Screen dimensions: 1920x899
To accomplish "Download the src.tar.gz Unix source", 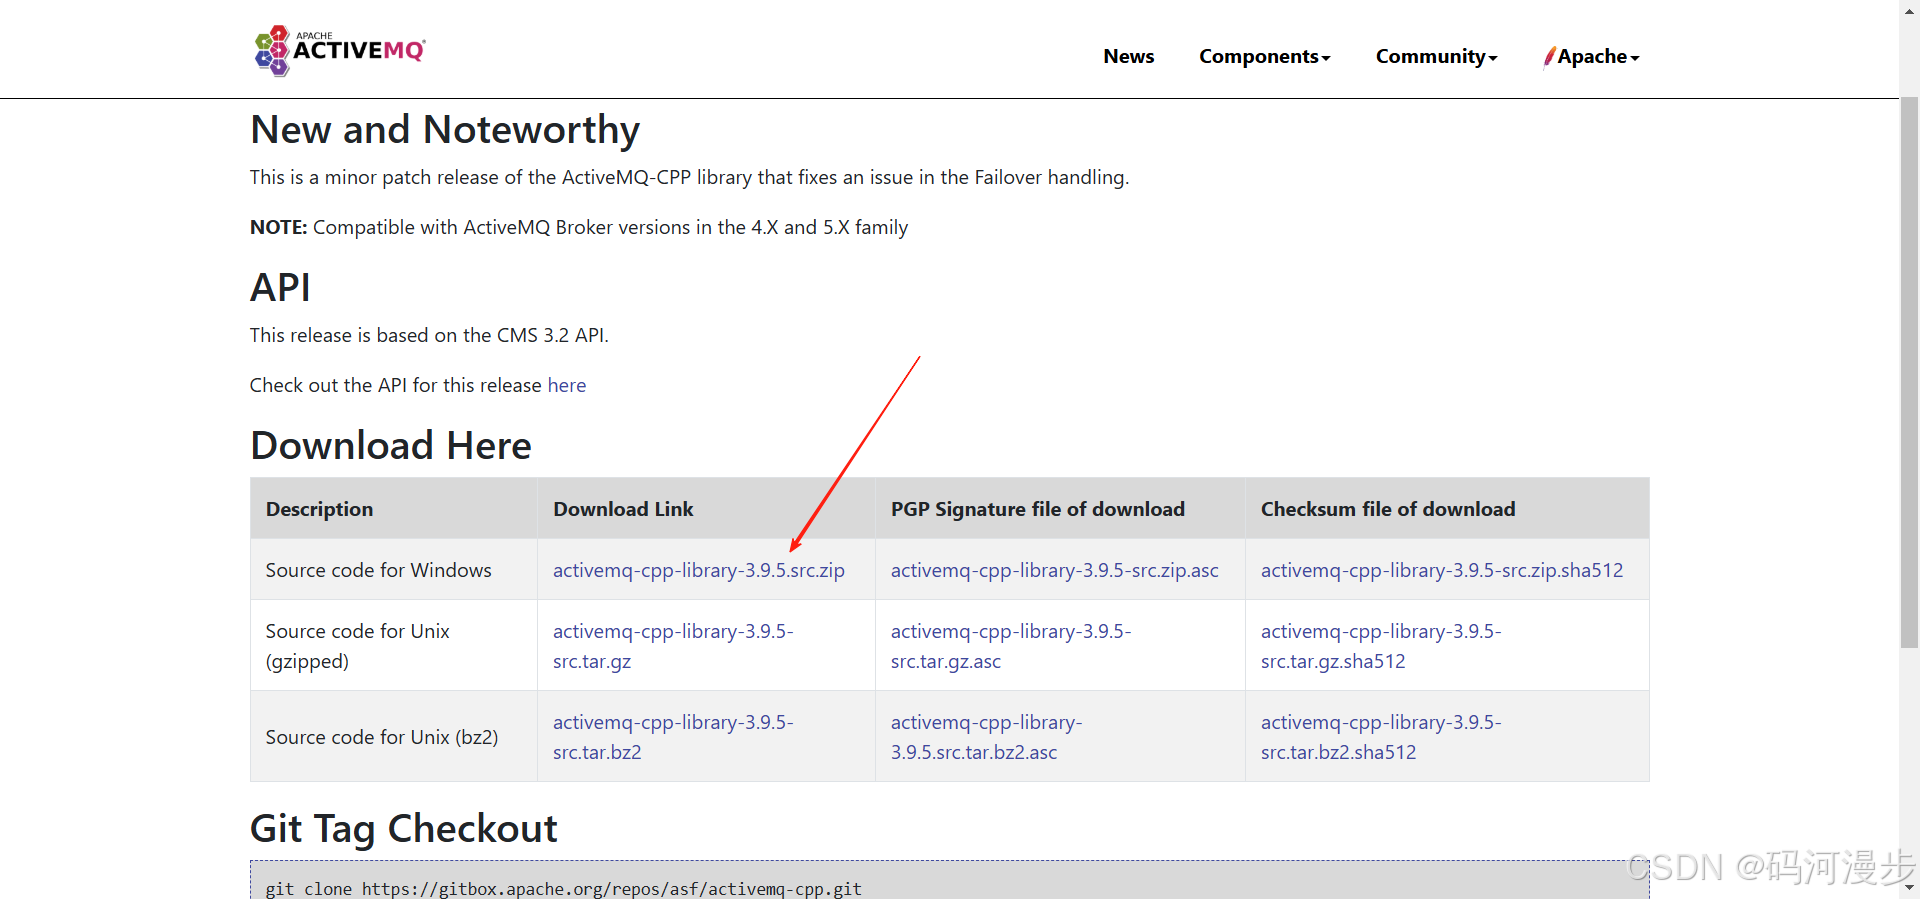I will [x=672, y=646].
